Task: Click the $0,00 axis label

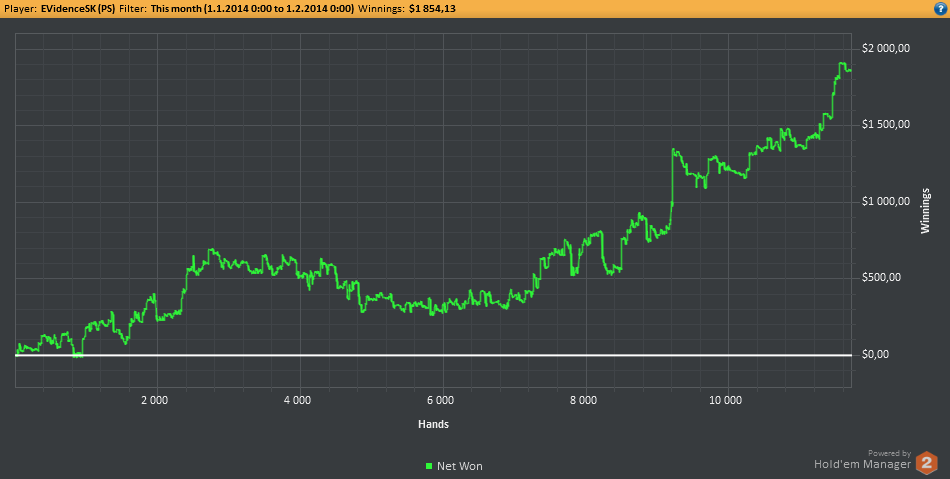Action: point(875,354)
